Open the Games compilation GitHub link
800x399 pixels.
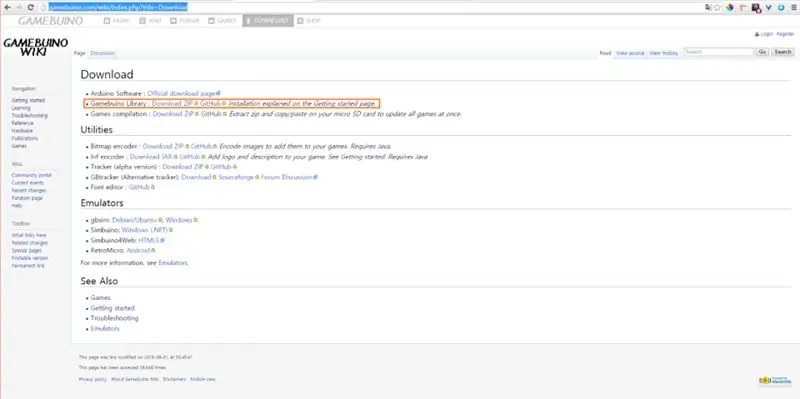[x=211, y=114]
